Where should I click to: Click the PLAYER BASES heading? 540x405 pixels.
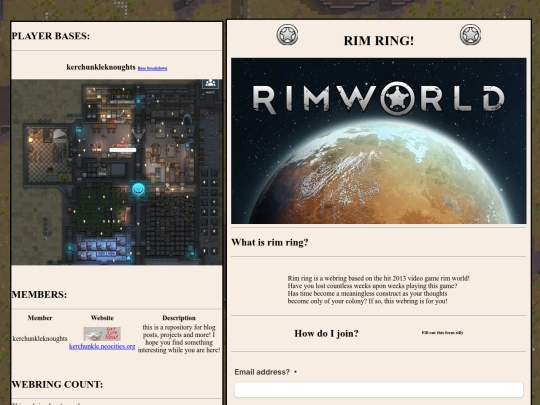[51, 36]
